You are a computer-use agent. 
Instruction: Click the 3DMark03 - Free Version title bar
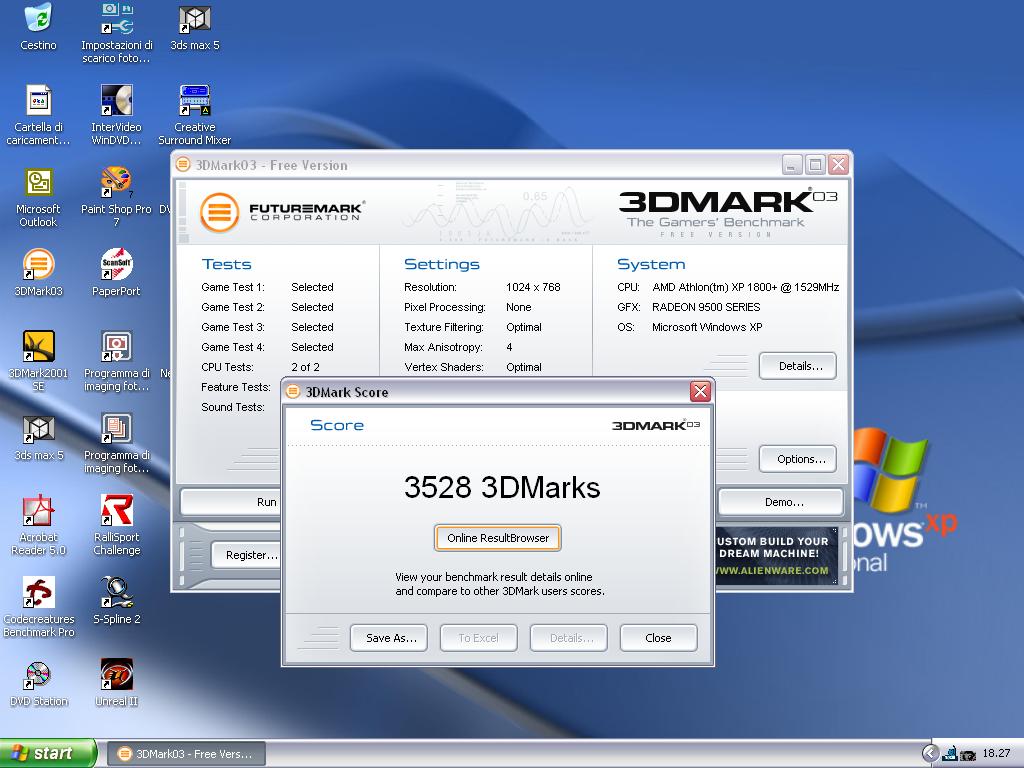click(x=512, y=165)
